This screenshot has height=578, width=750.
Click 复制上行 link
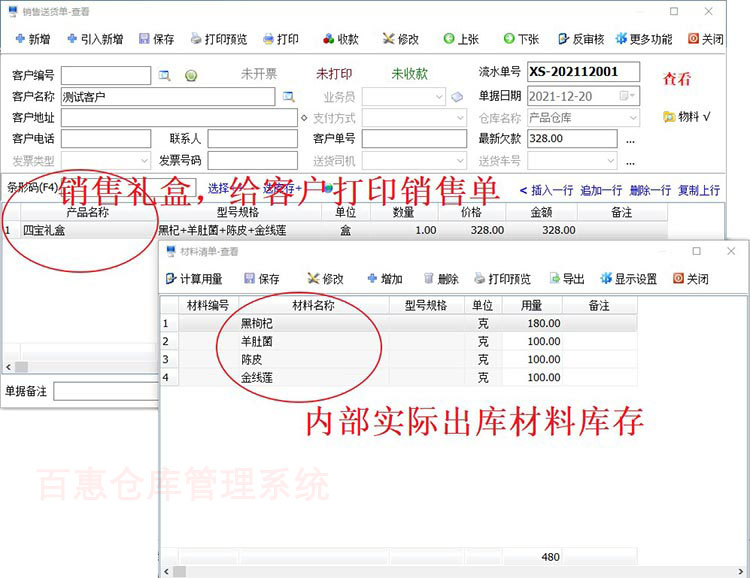coord(699,190)
